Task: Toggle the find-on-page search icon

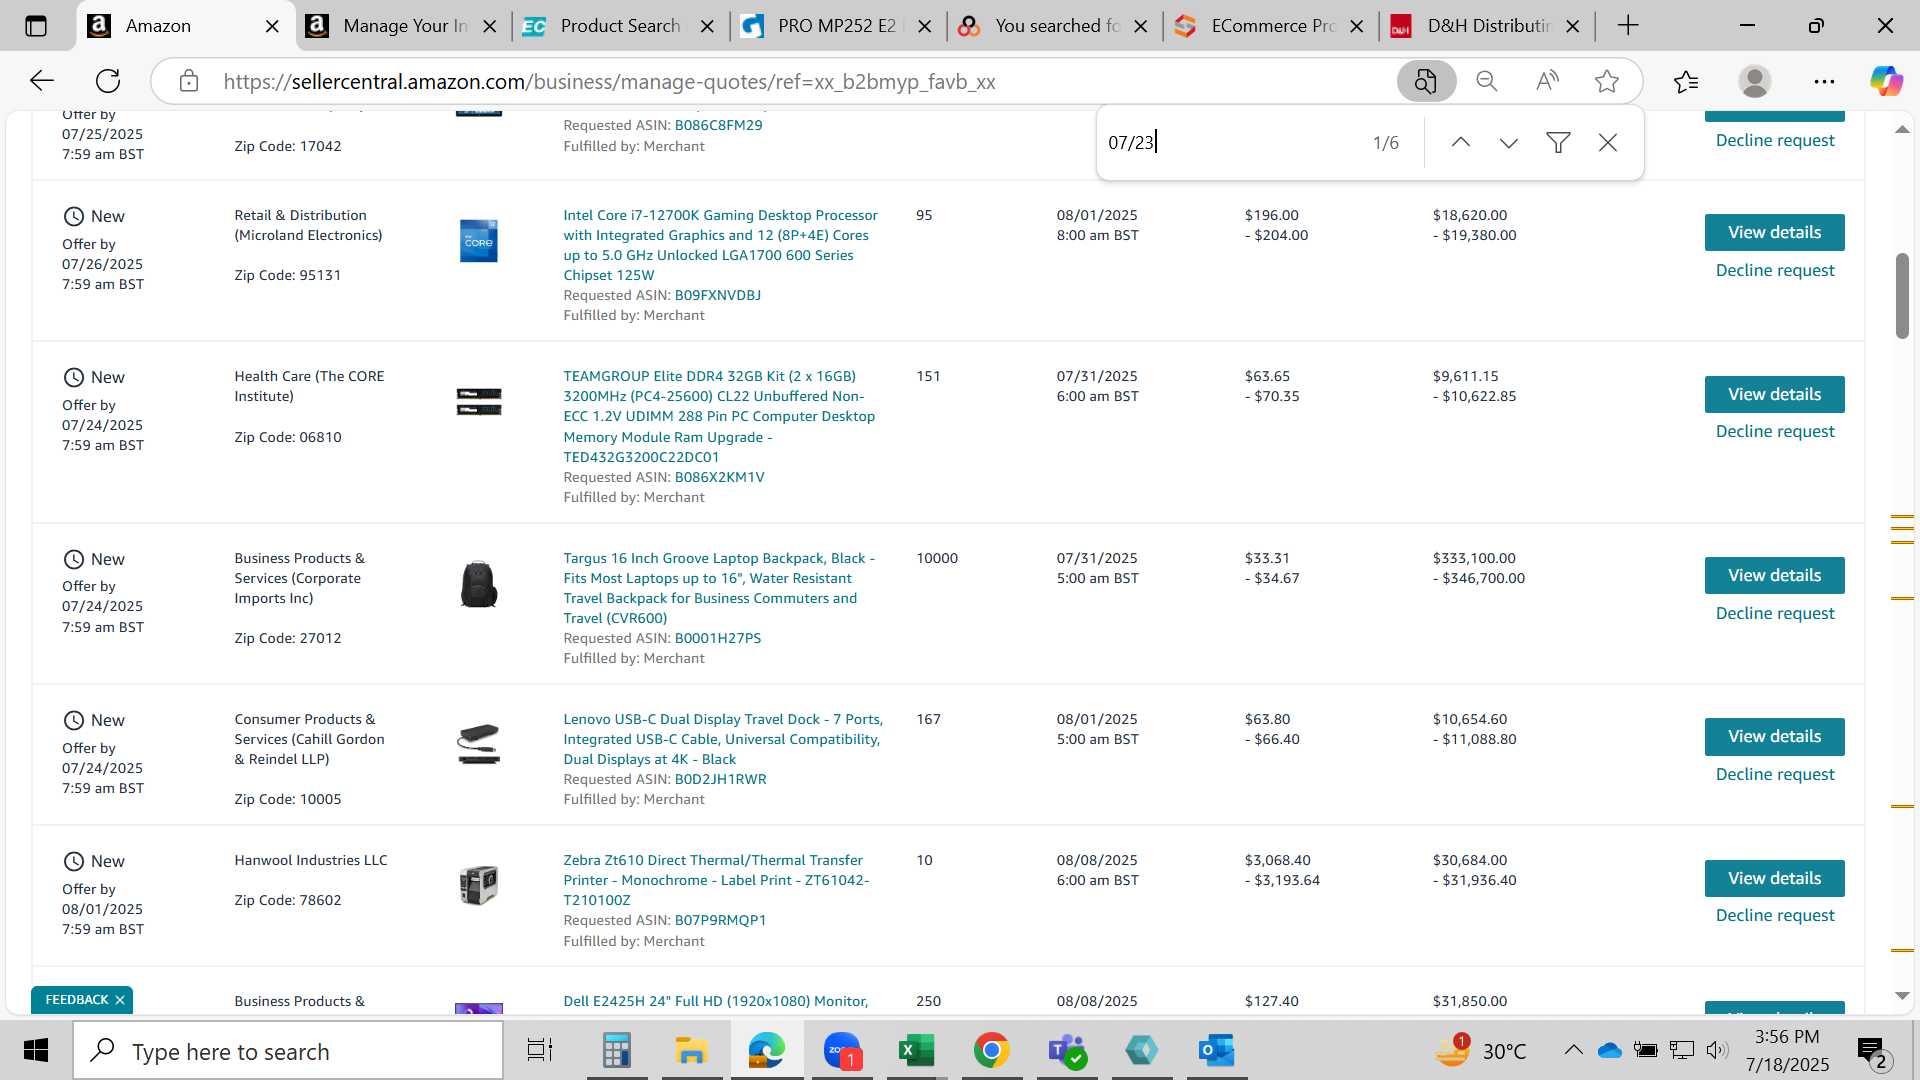Action: pos(1426,81)
